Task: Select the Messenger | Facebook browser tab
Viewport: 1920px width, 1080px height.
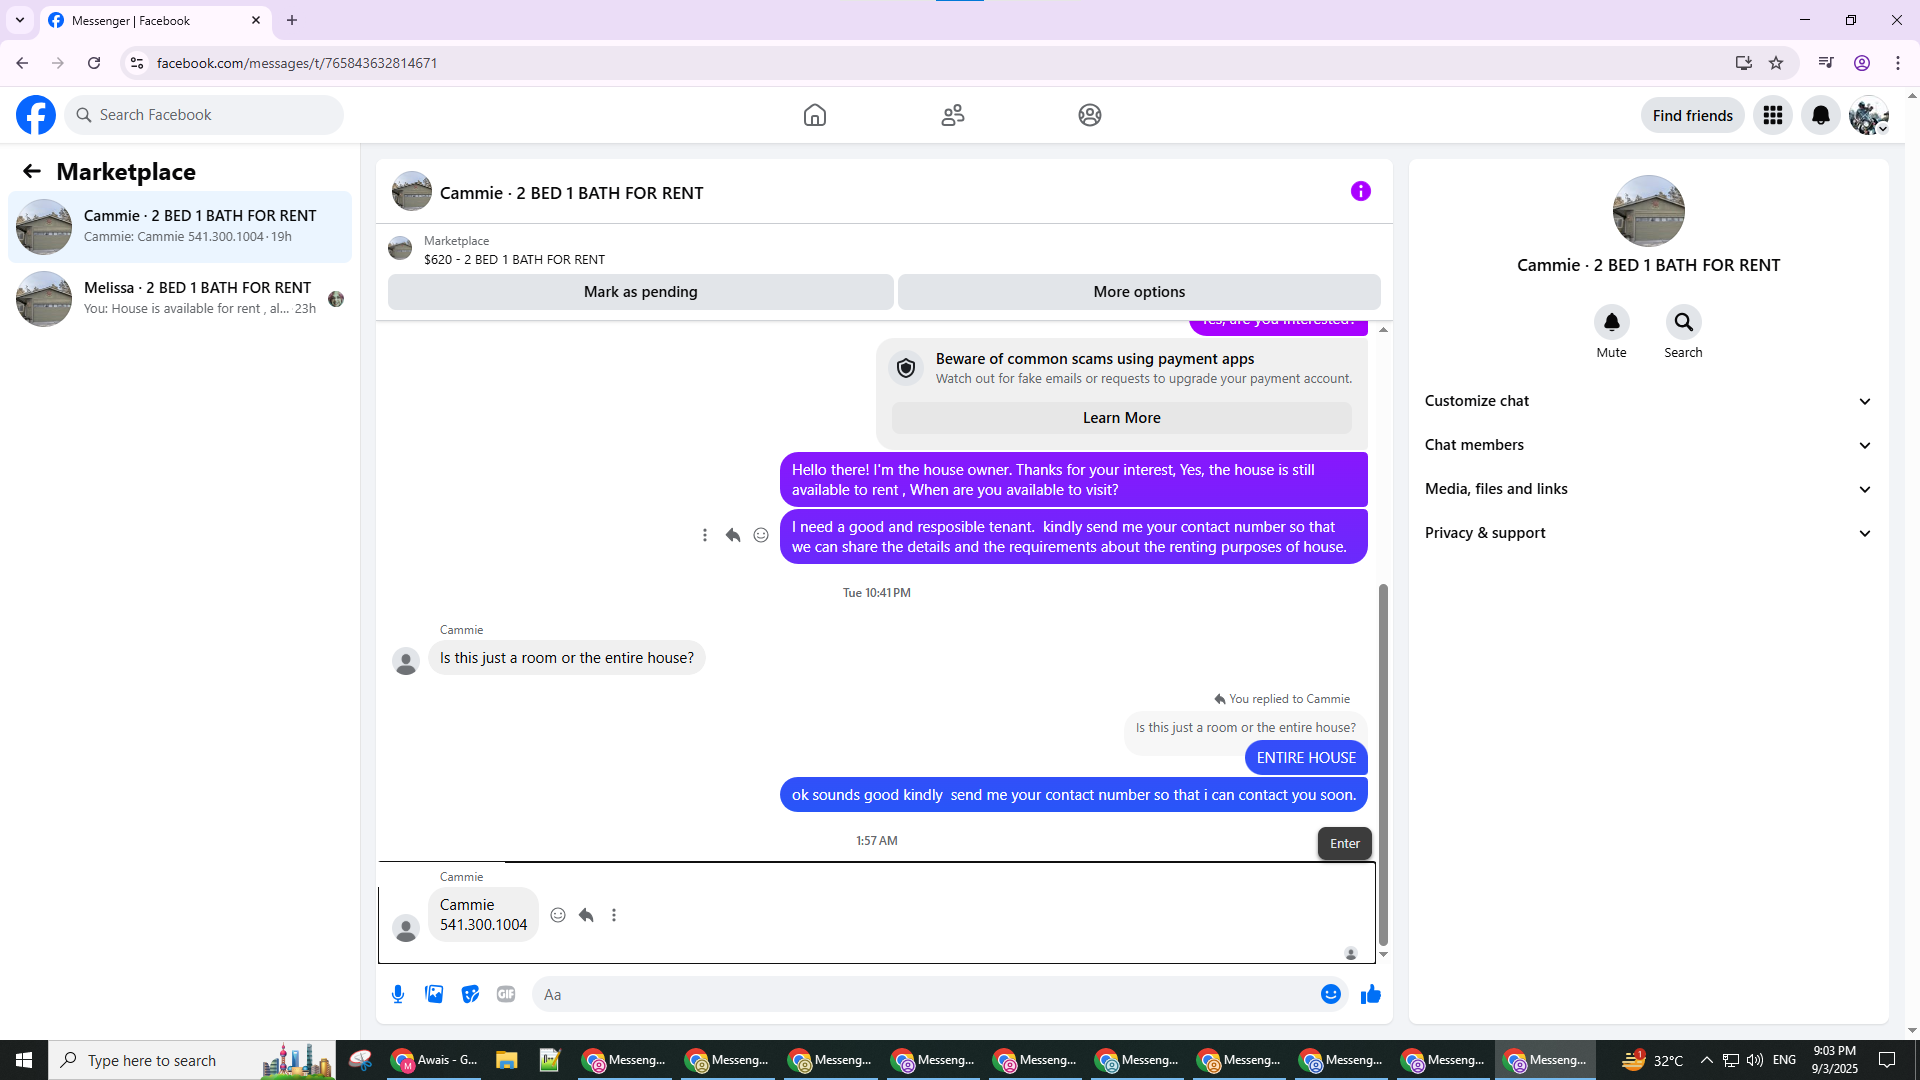Action: [155, 20]
